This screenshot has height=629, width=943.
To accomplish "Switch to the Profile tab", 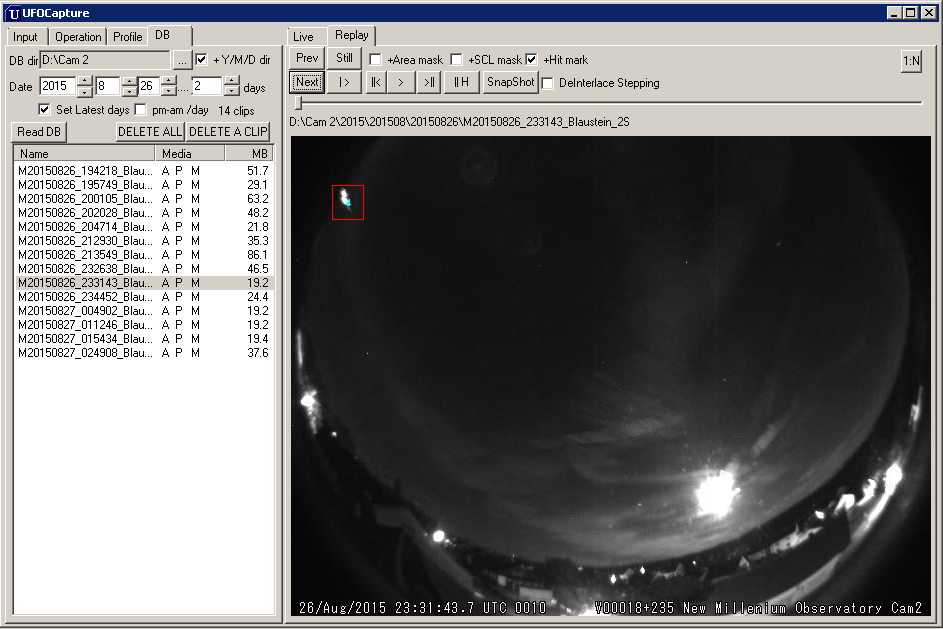I will pyautogui.click(x=127, y=37).
